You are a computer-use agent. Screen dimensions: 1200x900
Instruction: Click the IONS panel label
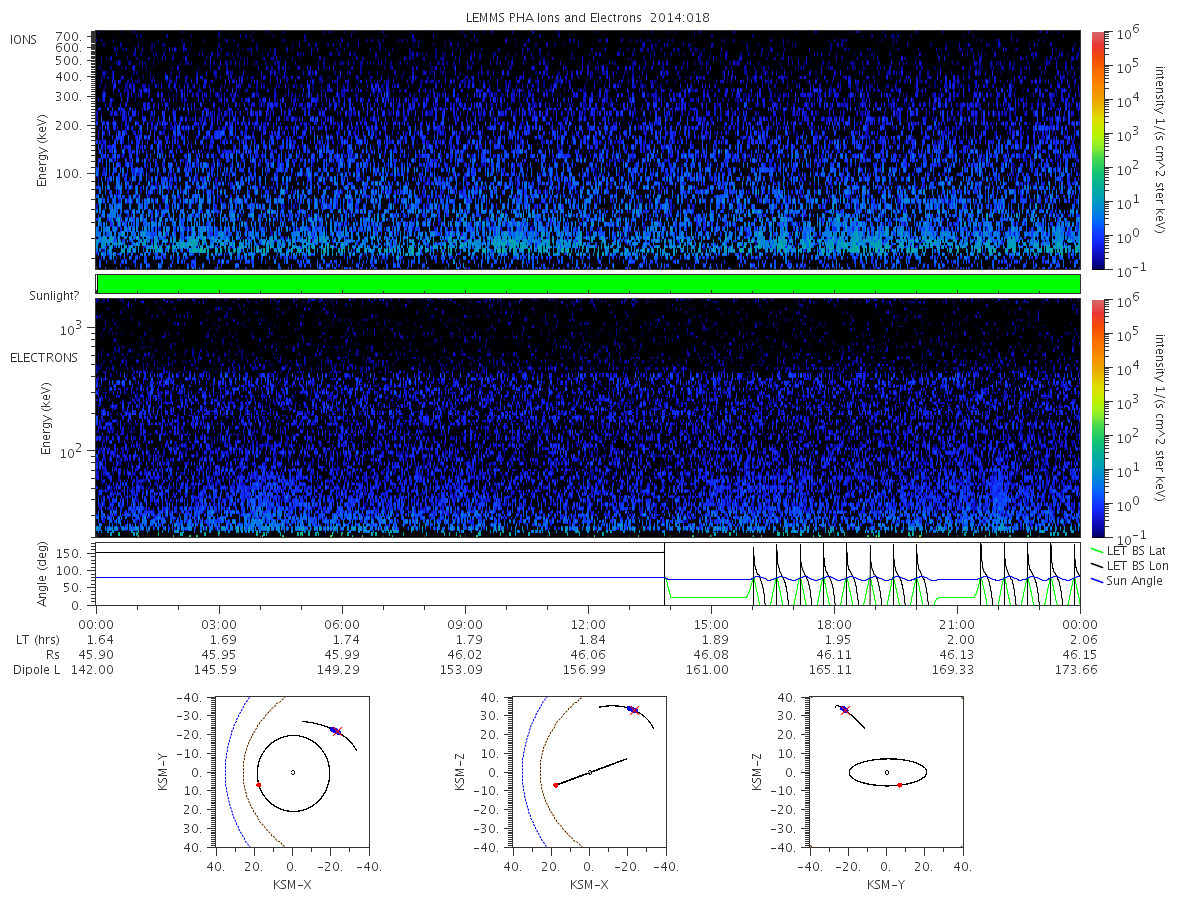tap(24, 40)
